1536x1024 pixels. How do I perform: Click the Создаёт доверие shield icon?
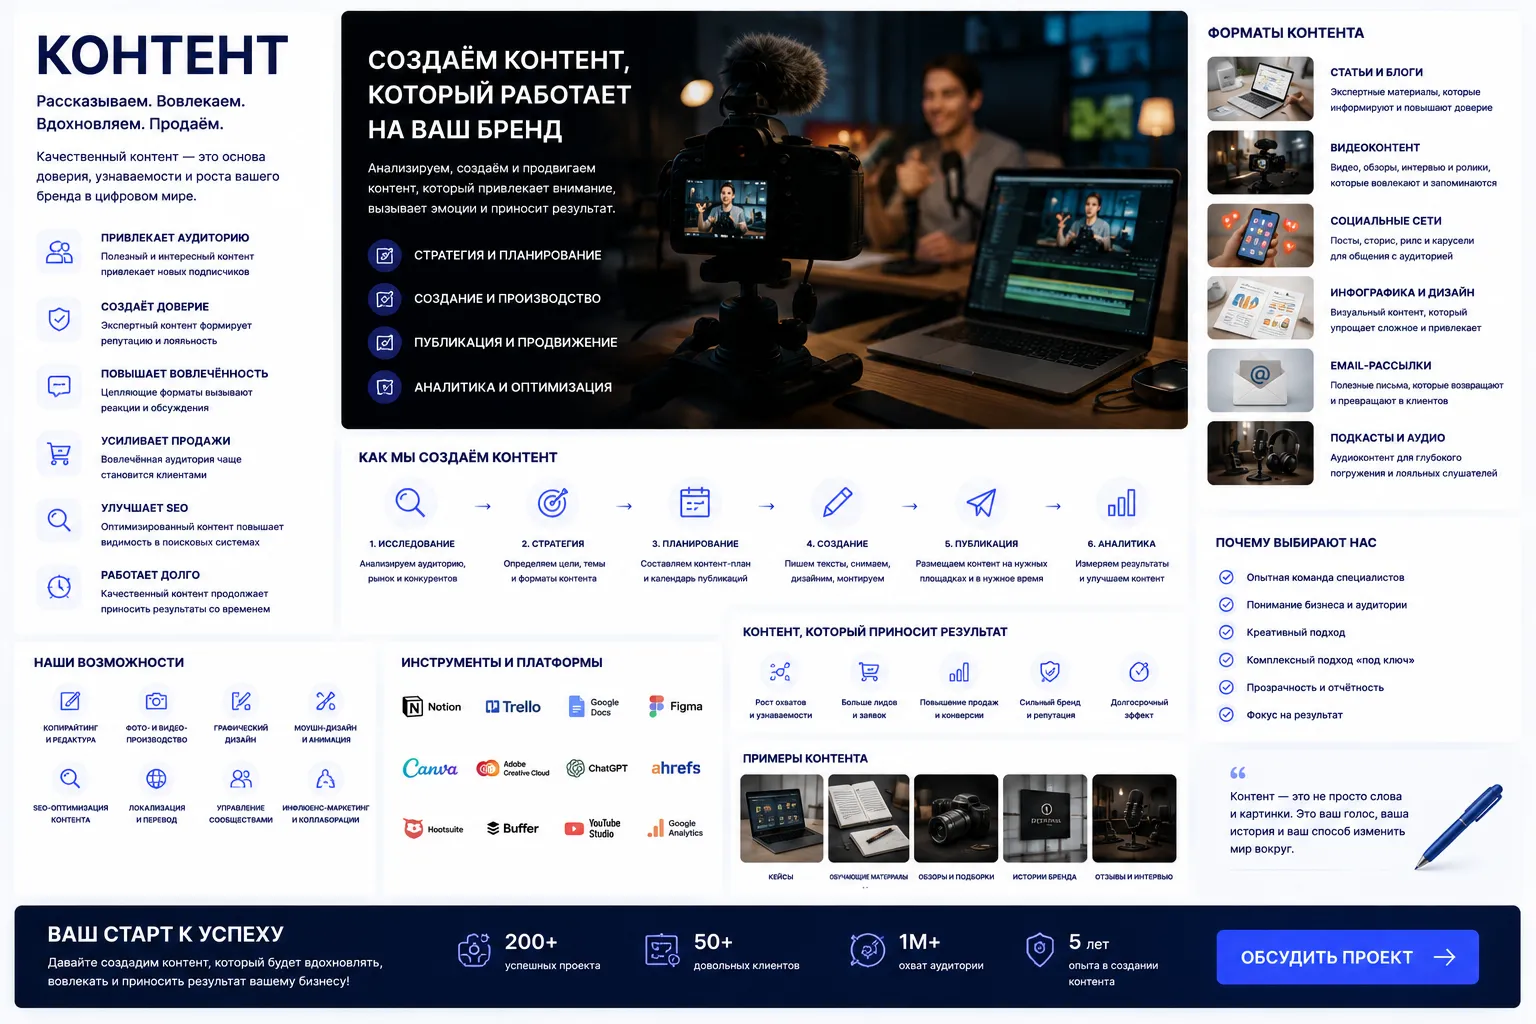coord(60,320)
